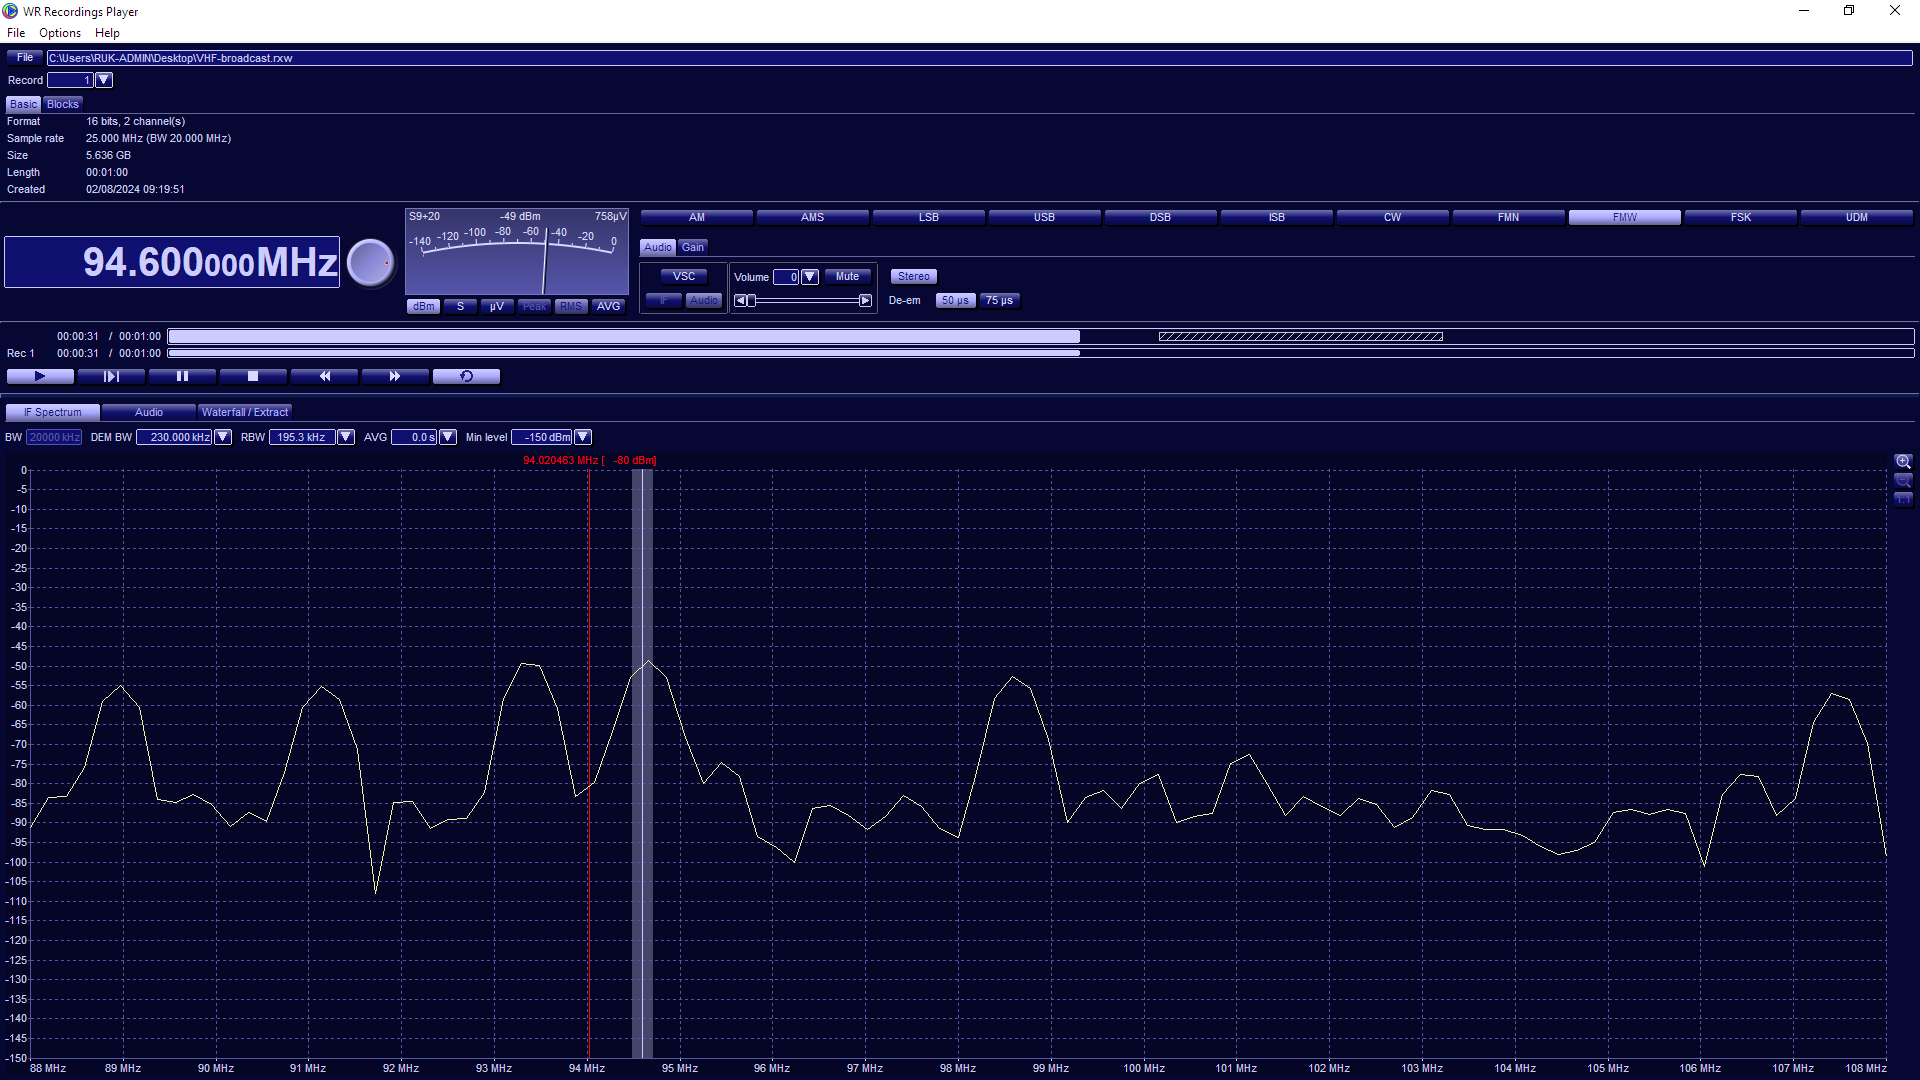The height and width of the screenshot is (1080, 1920).
Task: Click the VSC button
Action: click(684, 277)
